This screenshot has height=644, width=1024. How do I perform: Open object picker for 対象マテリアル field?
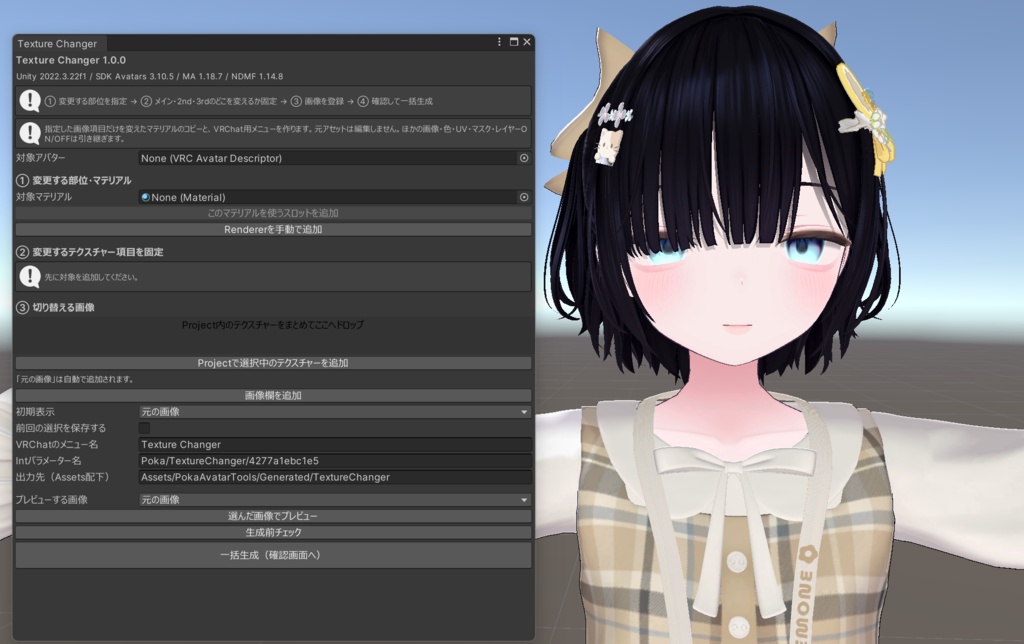tap(524, 197)
